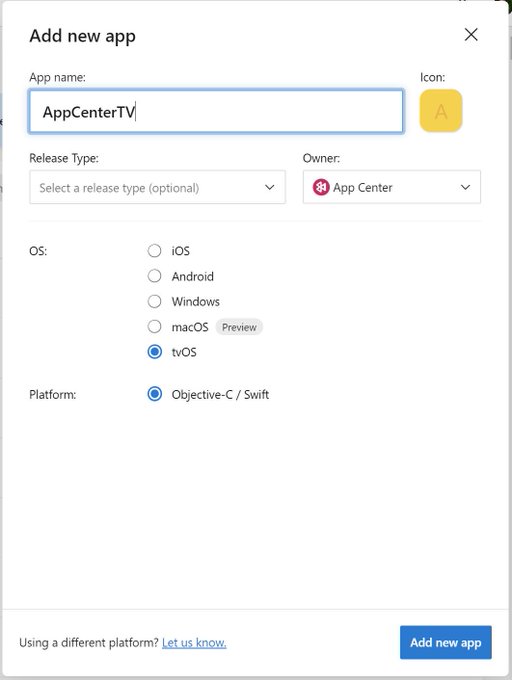
Task: Open the yellow app icon picker
Action: [440, 111]
